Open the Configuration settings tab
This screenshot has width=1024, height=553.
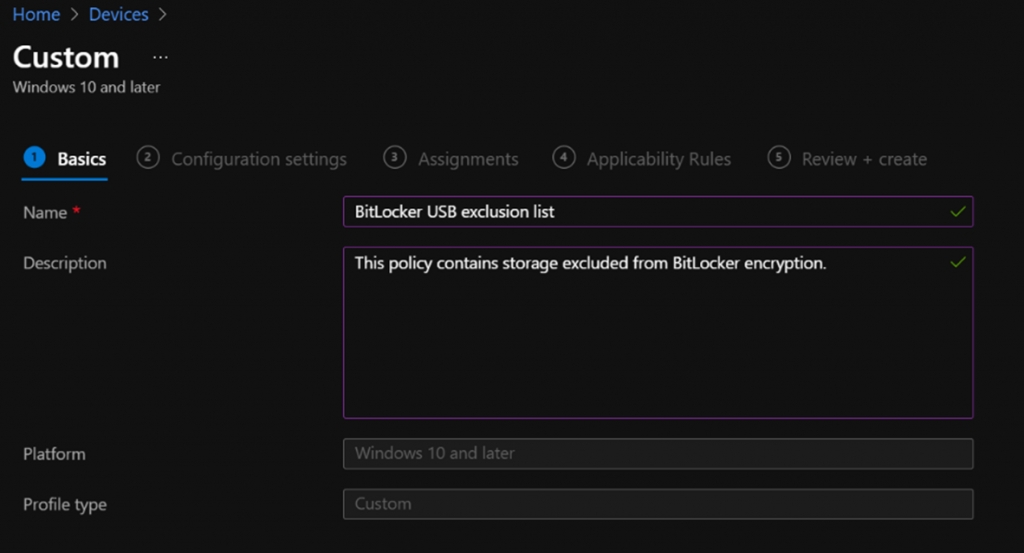click(x=259, y=159)
